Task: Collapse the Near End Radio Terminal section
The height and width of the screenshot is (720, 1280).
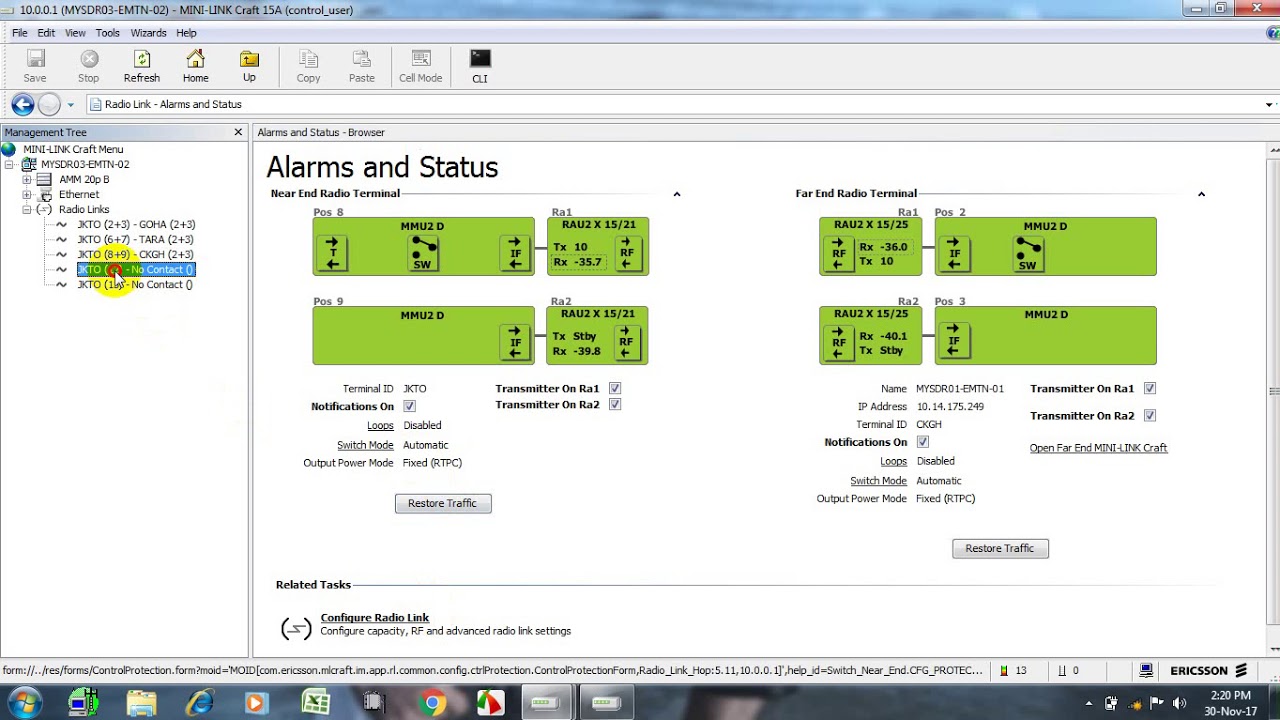Action: tap(677, 194)
